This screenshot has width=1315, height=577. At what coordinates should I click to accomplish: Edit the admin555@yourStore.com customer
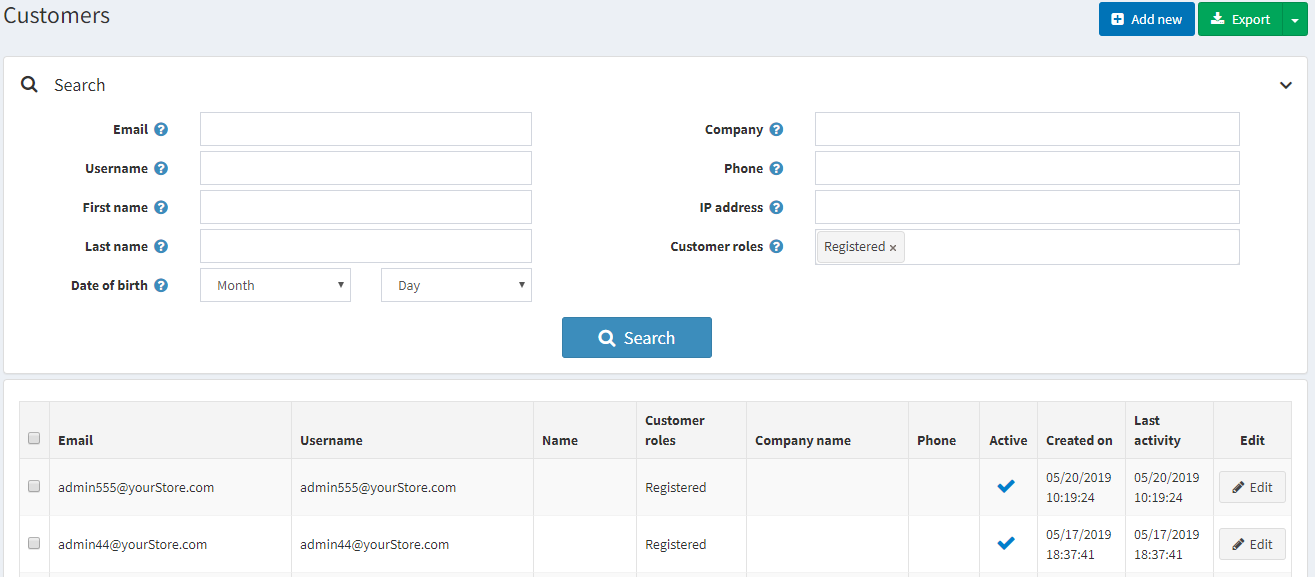1252,487
